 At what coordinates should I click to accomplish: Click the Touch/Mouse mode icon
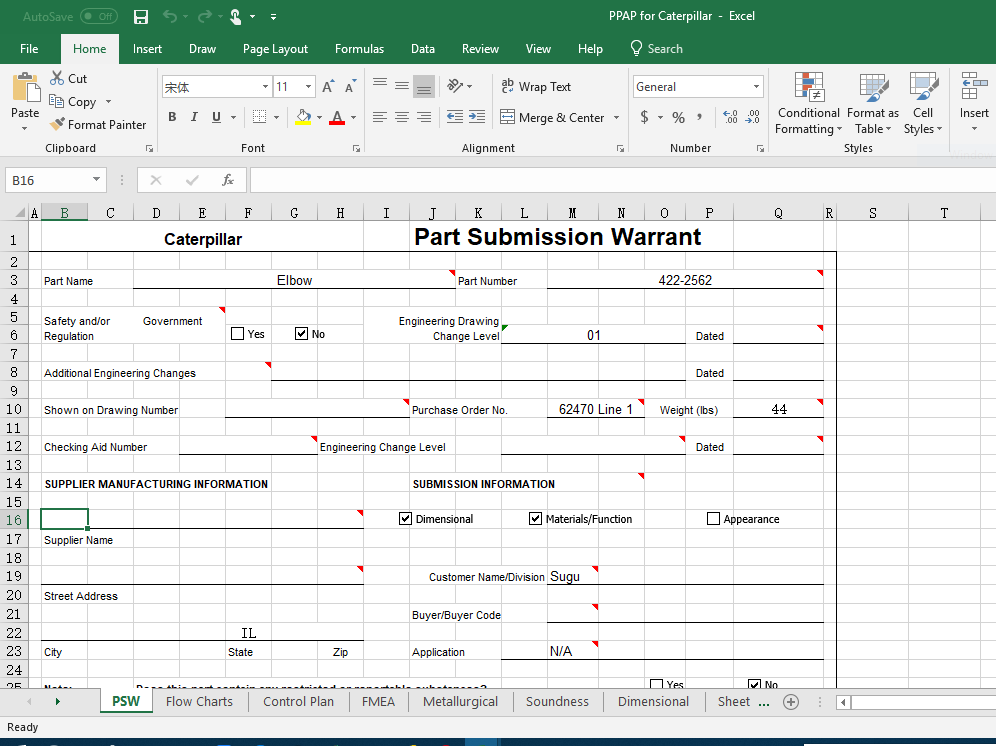pyautogui.click(x=236, y=17)
